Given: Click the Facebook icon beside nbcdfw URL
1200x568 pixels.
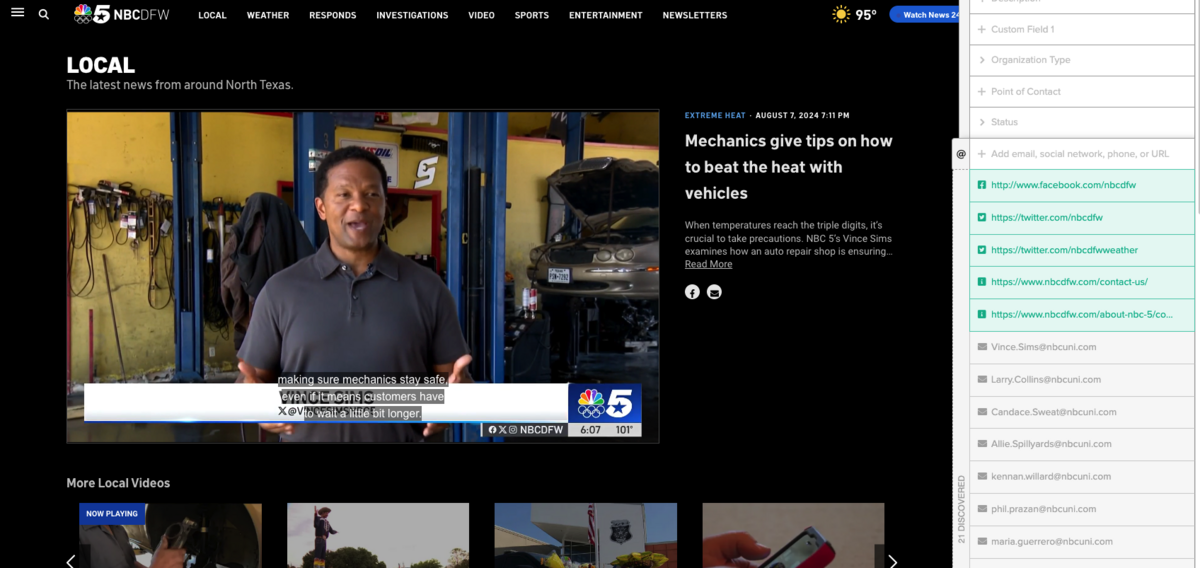Looking at the screenshot, I should pos(982,185).
